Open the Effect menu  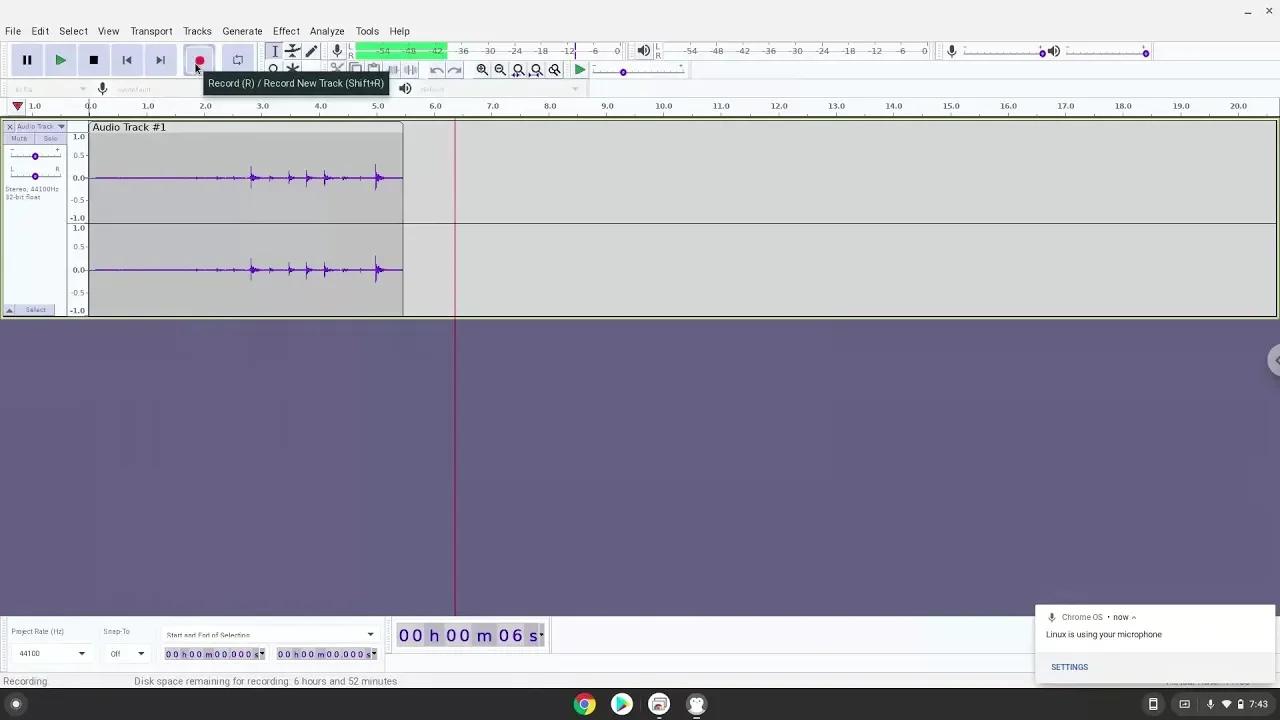[x=286, y=31]
